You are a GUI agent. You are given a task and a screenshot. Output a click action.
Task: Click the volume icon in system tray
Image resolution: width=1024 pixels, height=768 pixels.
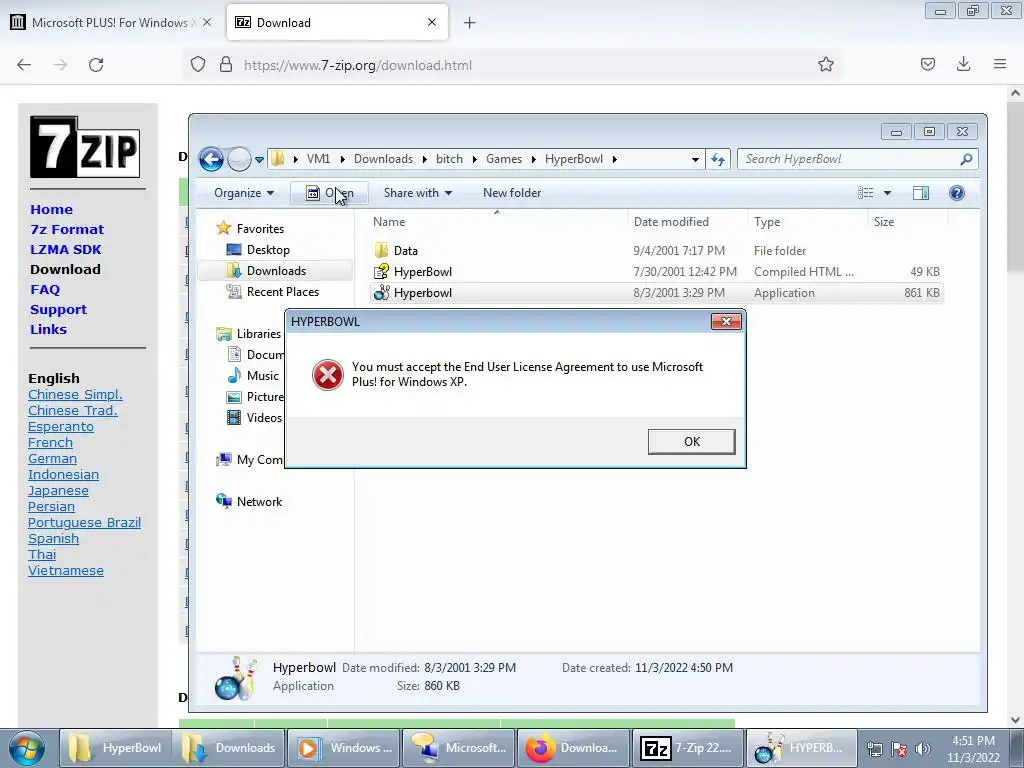point(922,748)
